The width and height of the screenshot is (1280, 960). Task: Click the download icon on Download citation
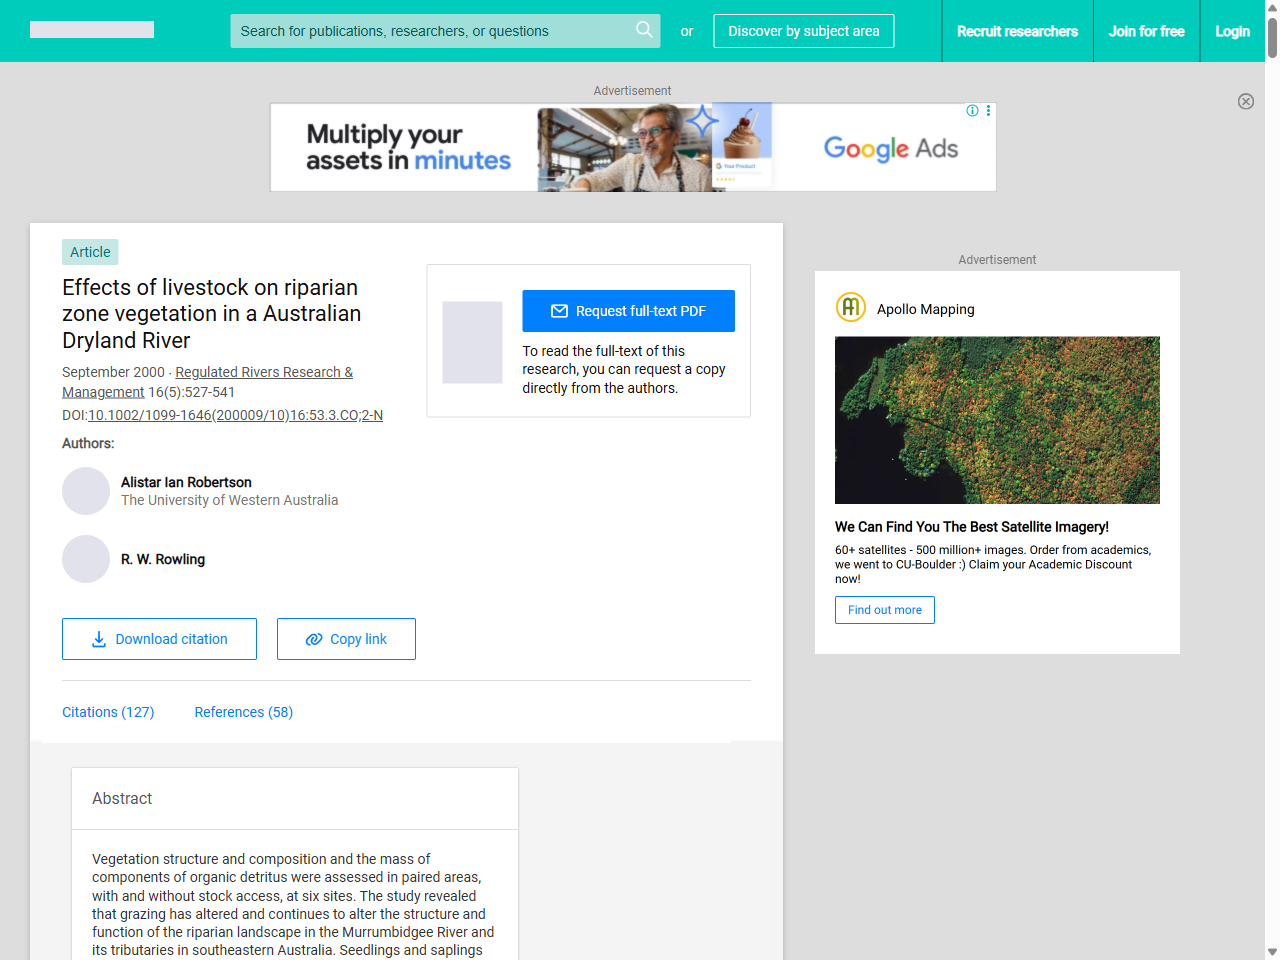click(98, 638)
